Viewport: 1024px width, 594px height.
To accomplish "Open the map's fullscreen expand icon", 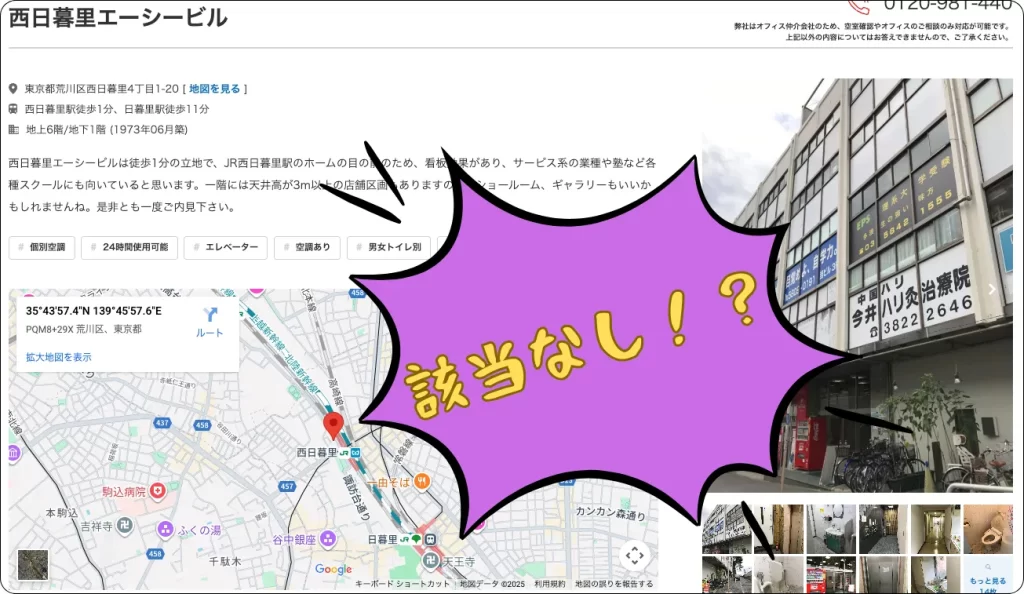I will [x=637, y=556].
